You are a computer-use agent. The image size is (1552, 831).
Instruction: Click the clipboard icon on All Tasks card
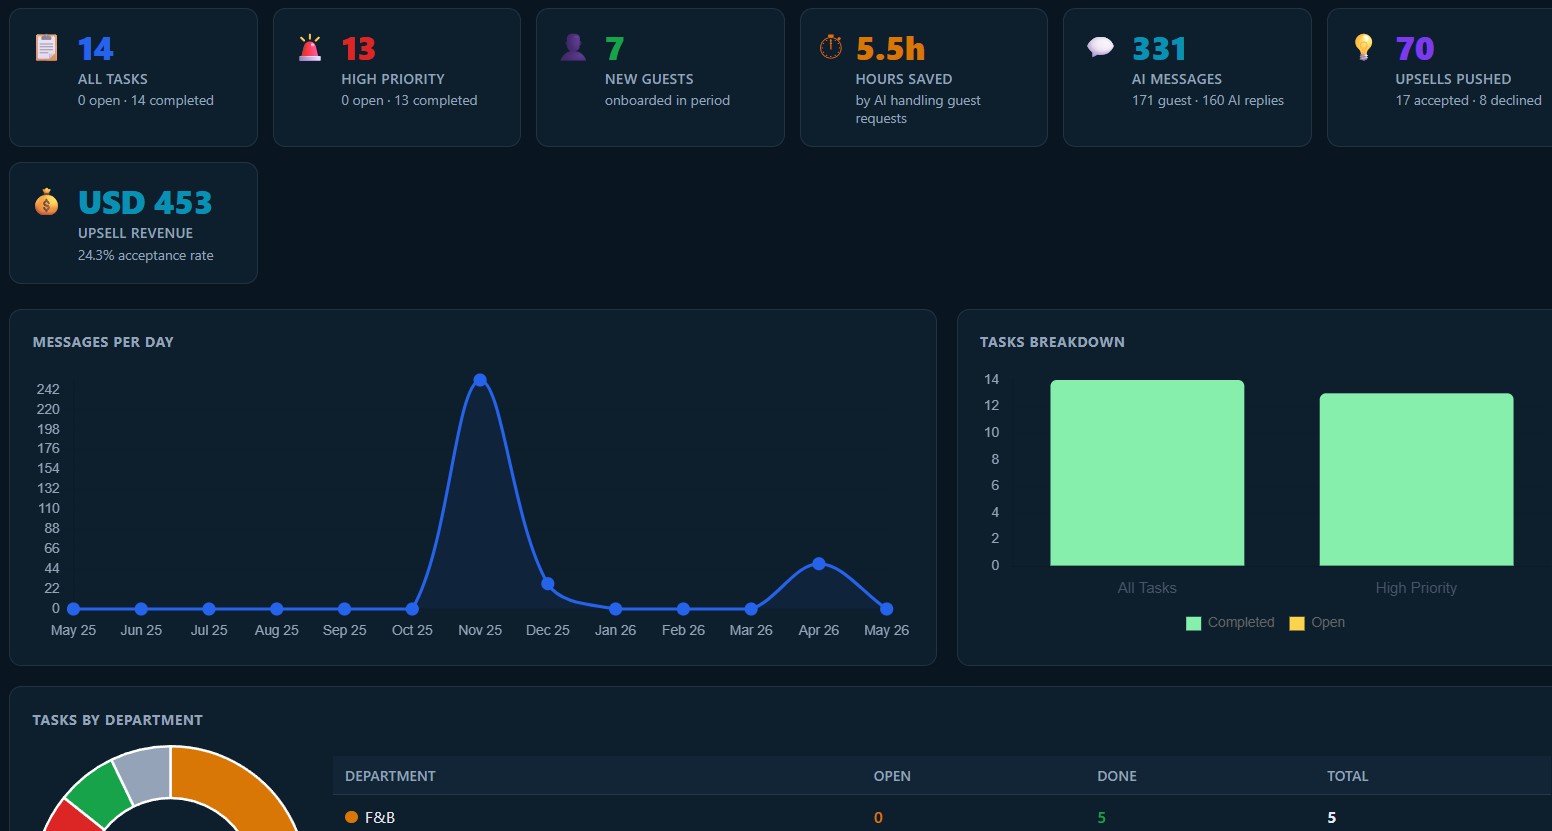46,47
